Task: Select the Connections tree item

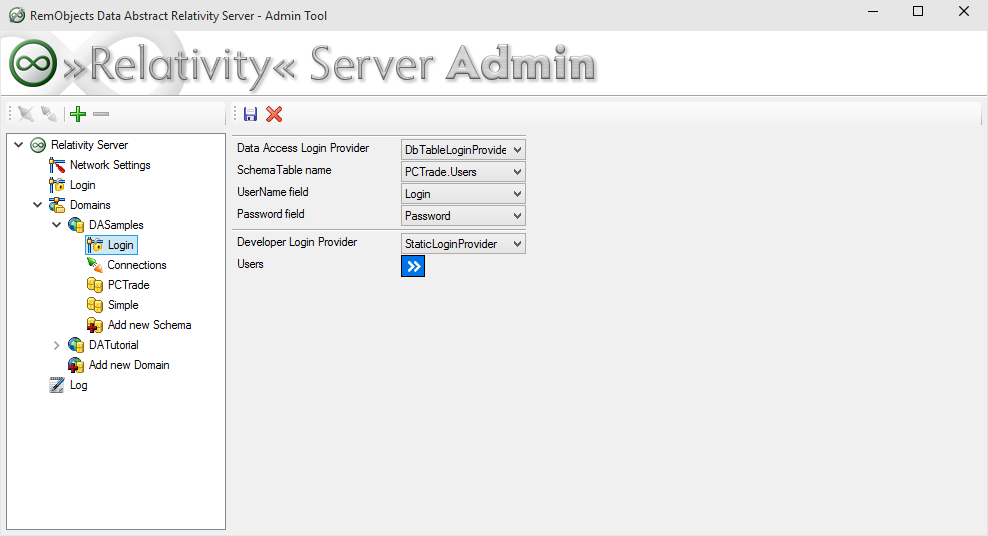Action: click(137, 265)
